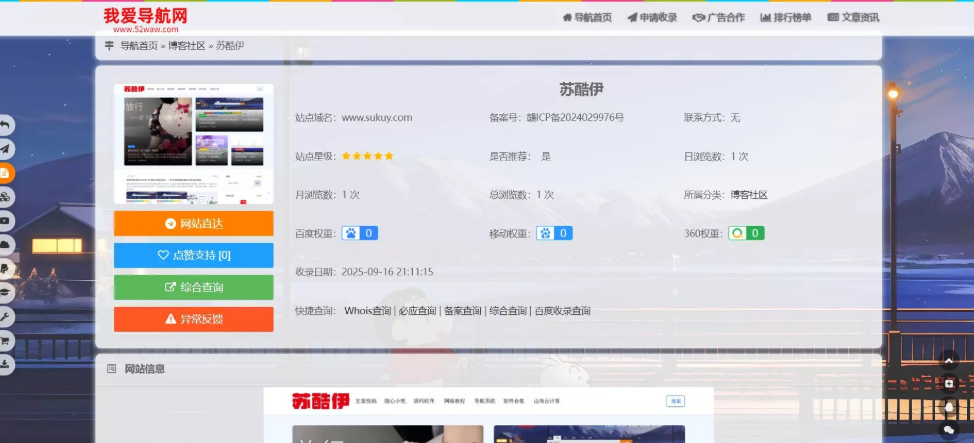The width and height of the screenshot is (974, 443).
Task: Click the QQ penguin floating icon
Action: click(x=949, y=407)
